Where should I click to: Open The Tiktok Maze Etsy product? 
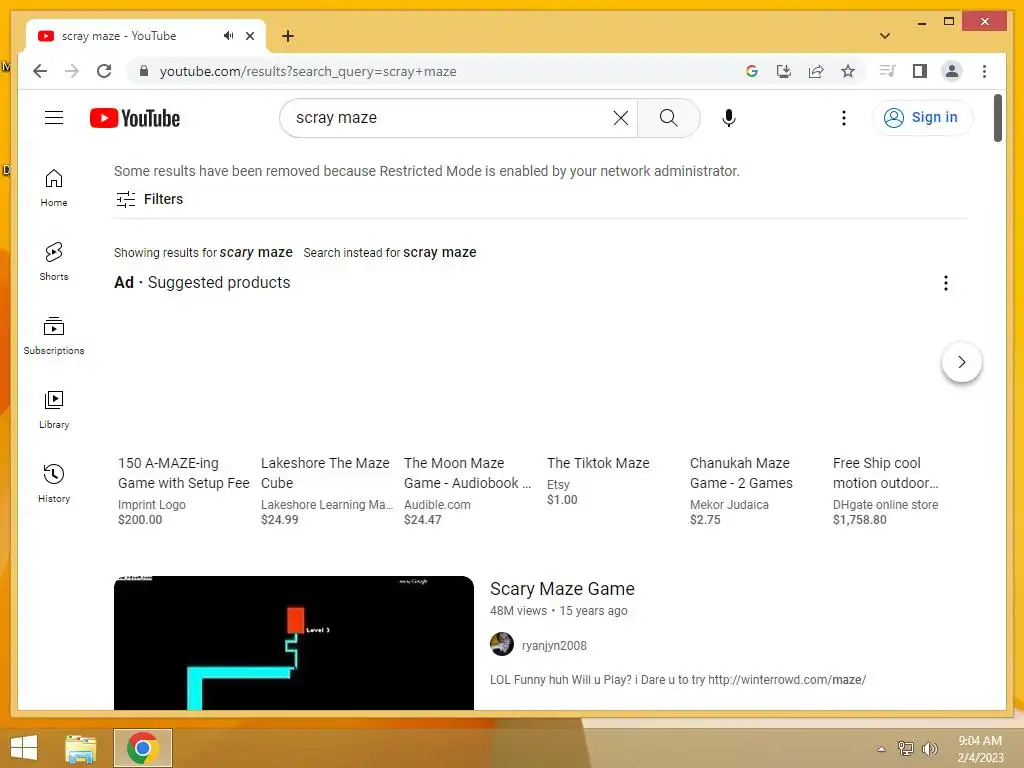click(x=598, y=463)
